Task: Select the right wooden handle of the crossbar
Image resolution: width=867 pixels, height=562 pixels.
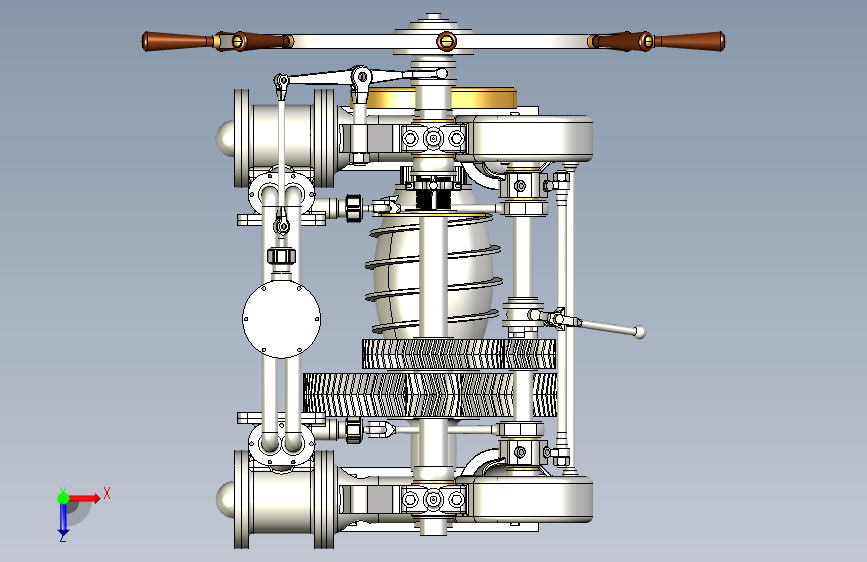Action: (x=690, y=41)
